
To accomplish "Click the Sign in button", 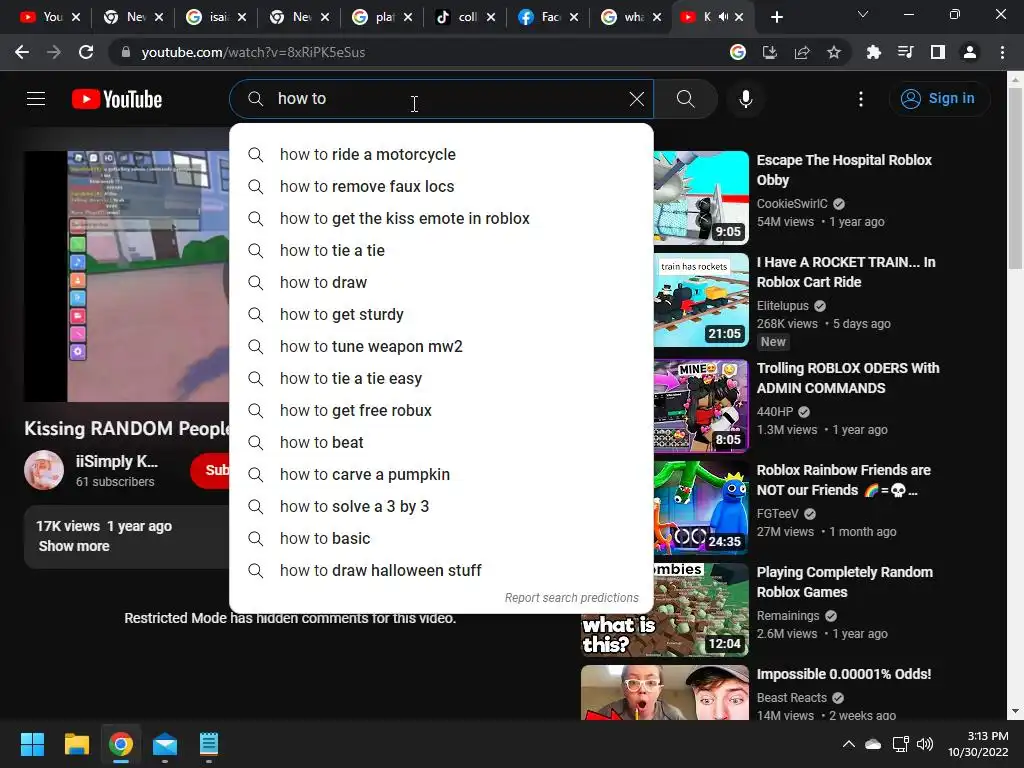I will point(938,99).
